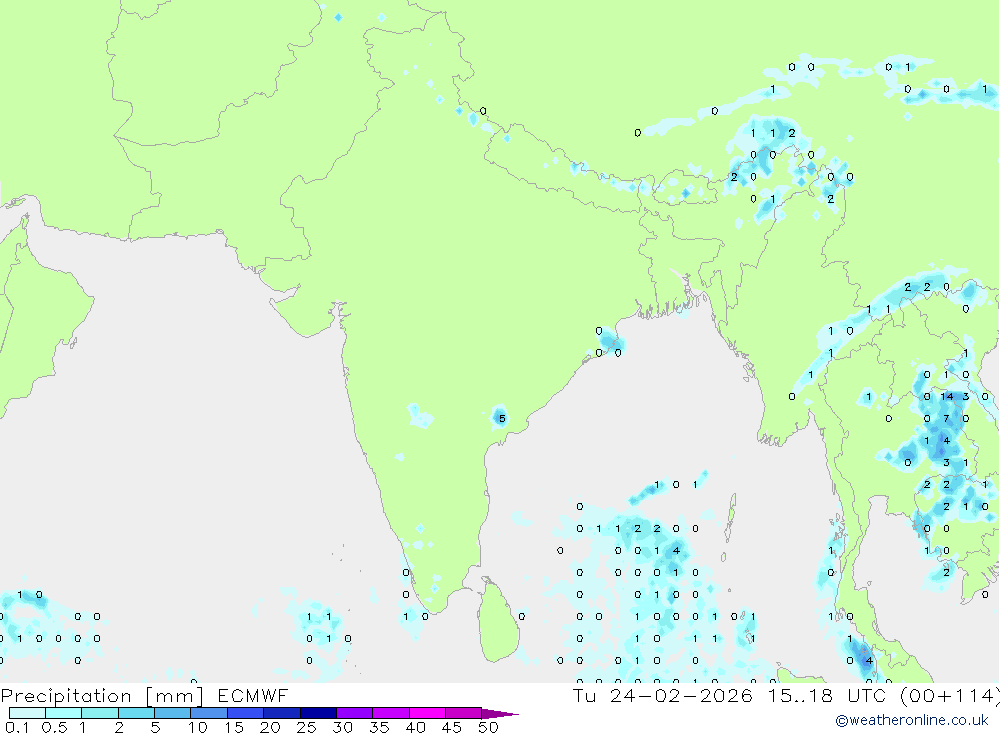Image resolution: width=1000 pixels, height=733 pixels.
Task: Click the legend label '0.5'
Action: (54, 727)
